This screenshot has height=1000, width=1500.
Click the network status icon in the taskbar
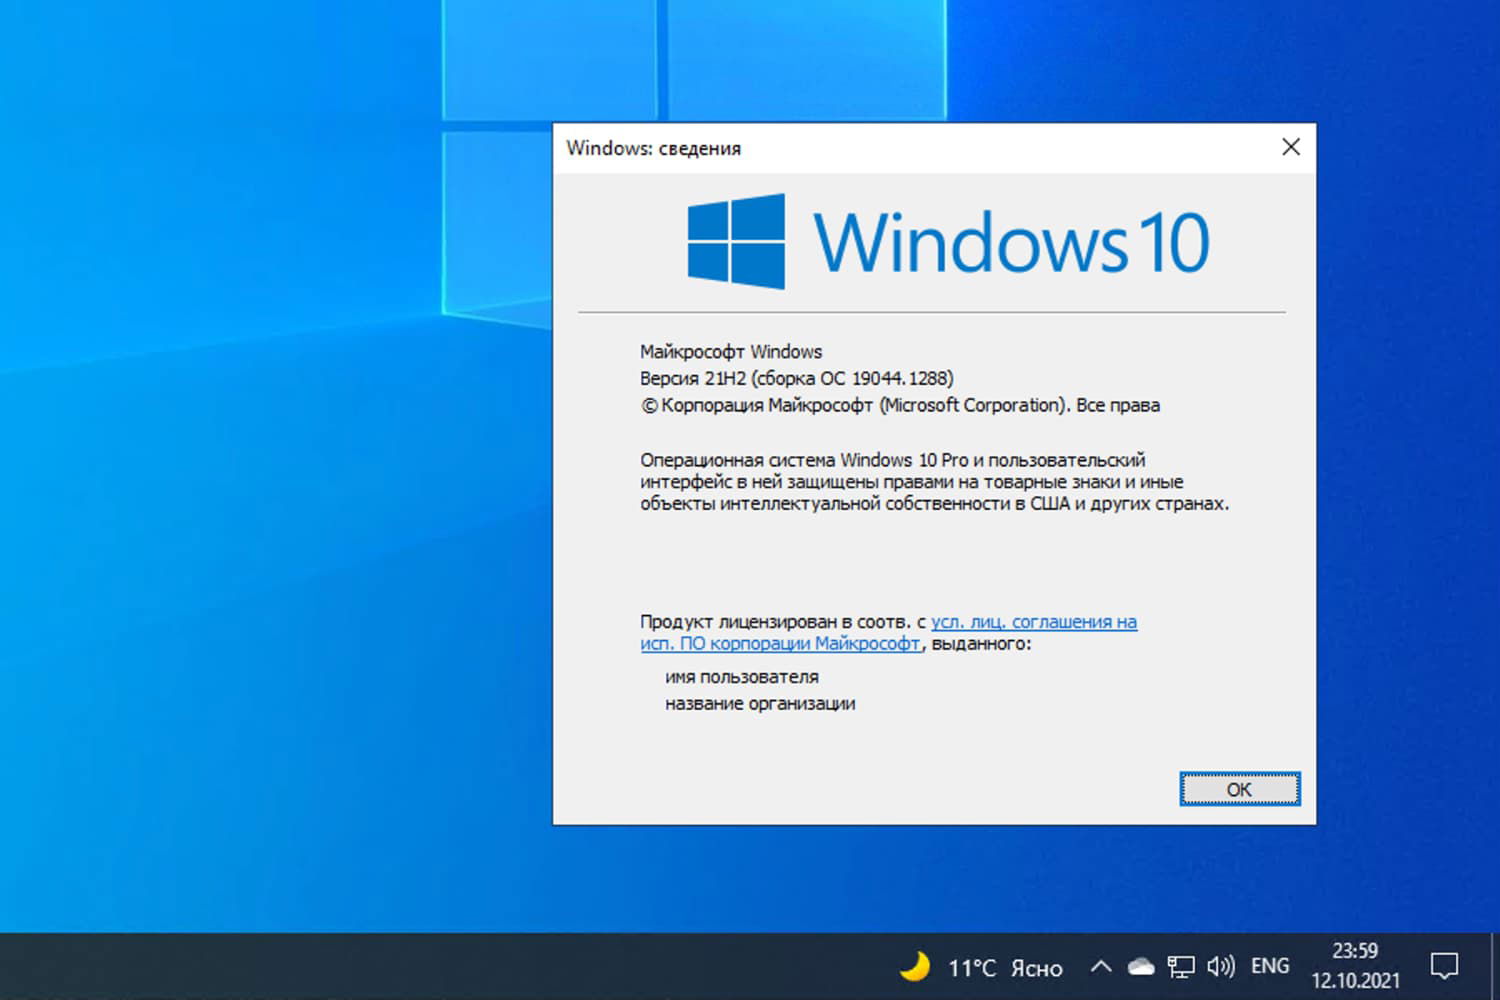tap(1183, 966)
